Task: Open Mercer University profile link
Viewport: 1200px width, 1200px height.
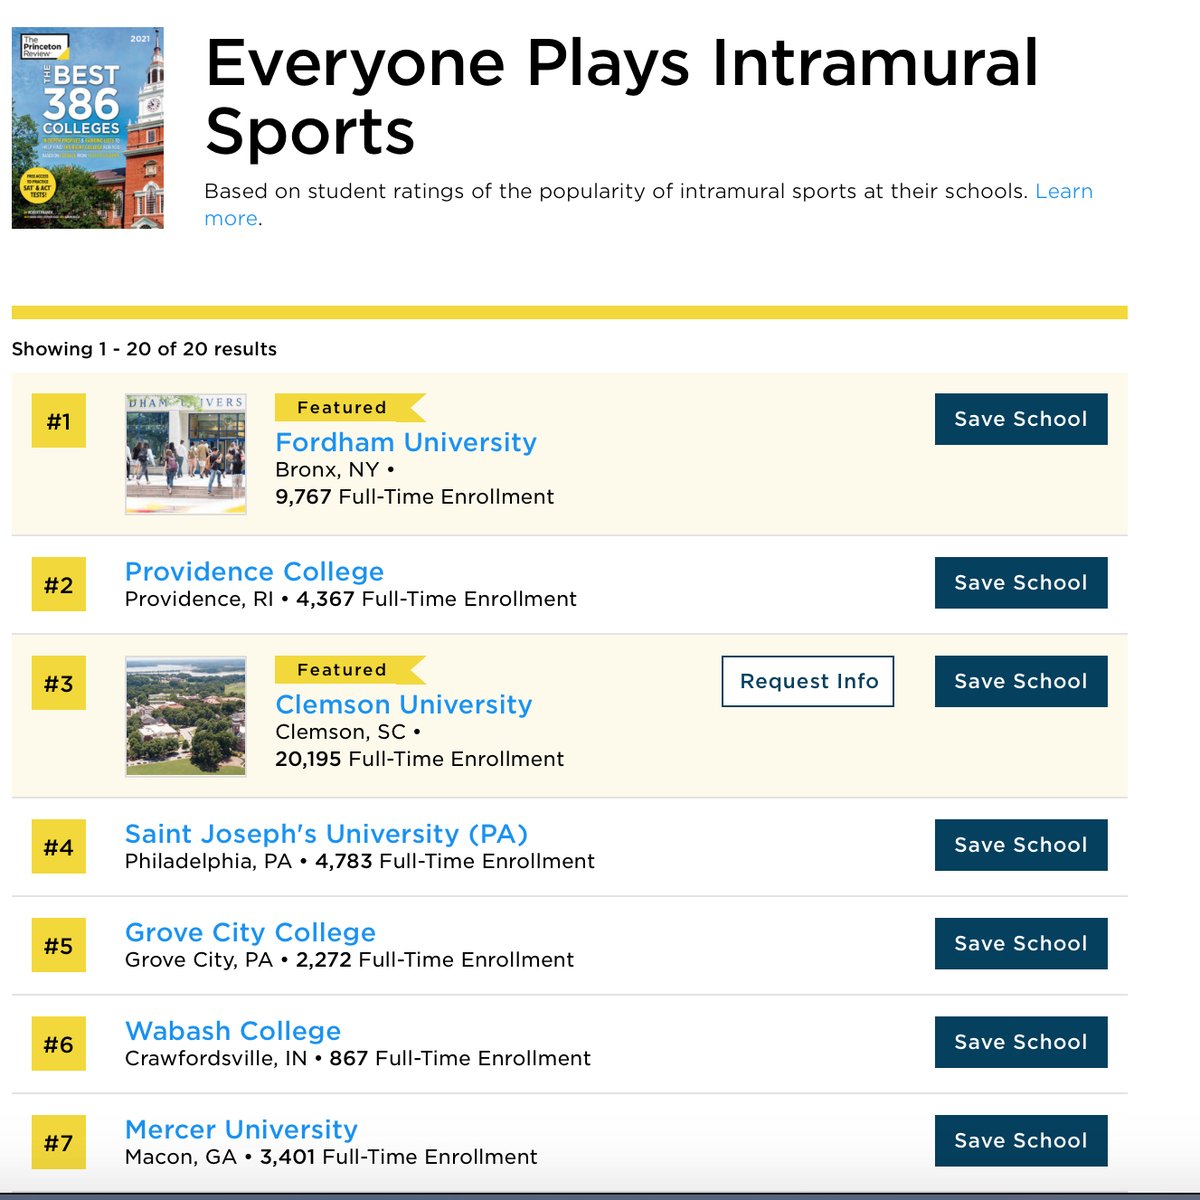Action: click(241, 1129)
